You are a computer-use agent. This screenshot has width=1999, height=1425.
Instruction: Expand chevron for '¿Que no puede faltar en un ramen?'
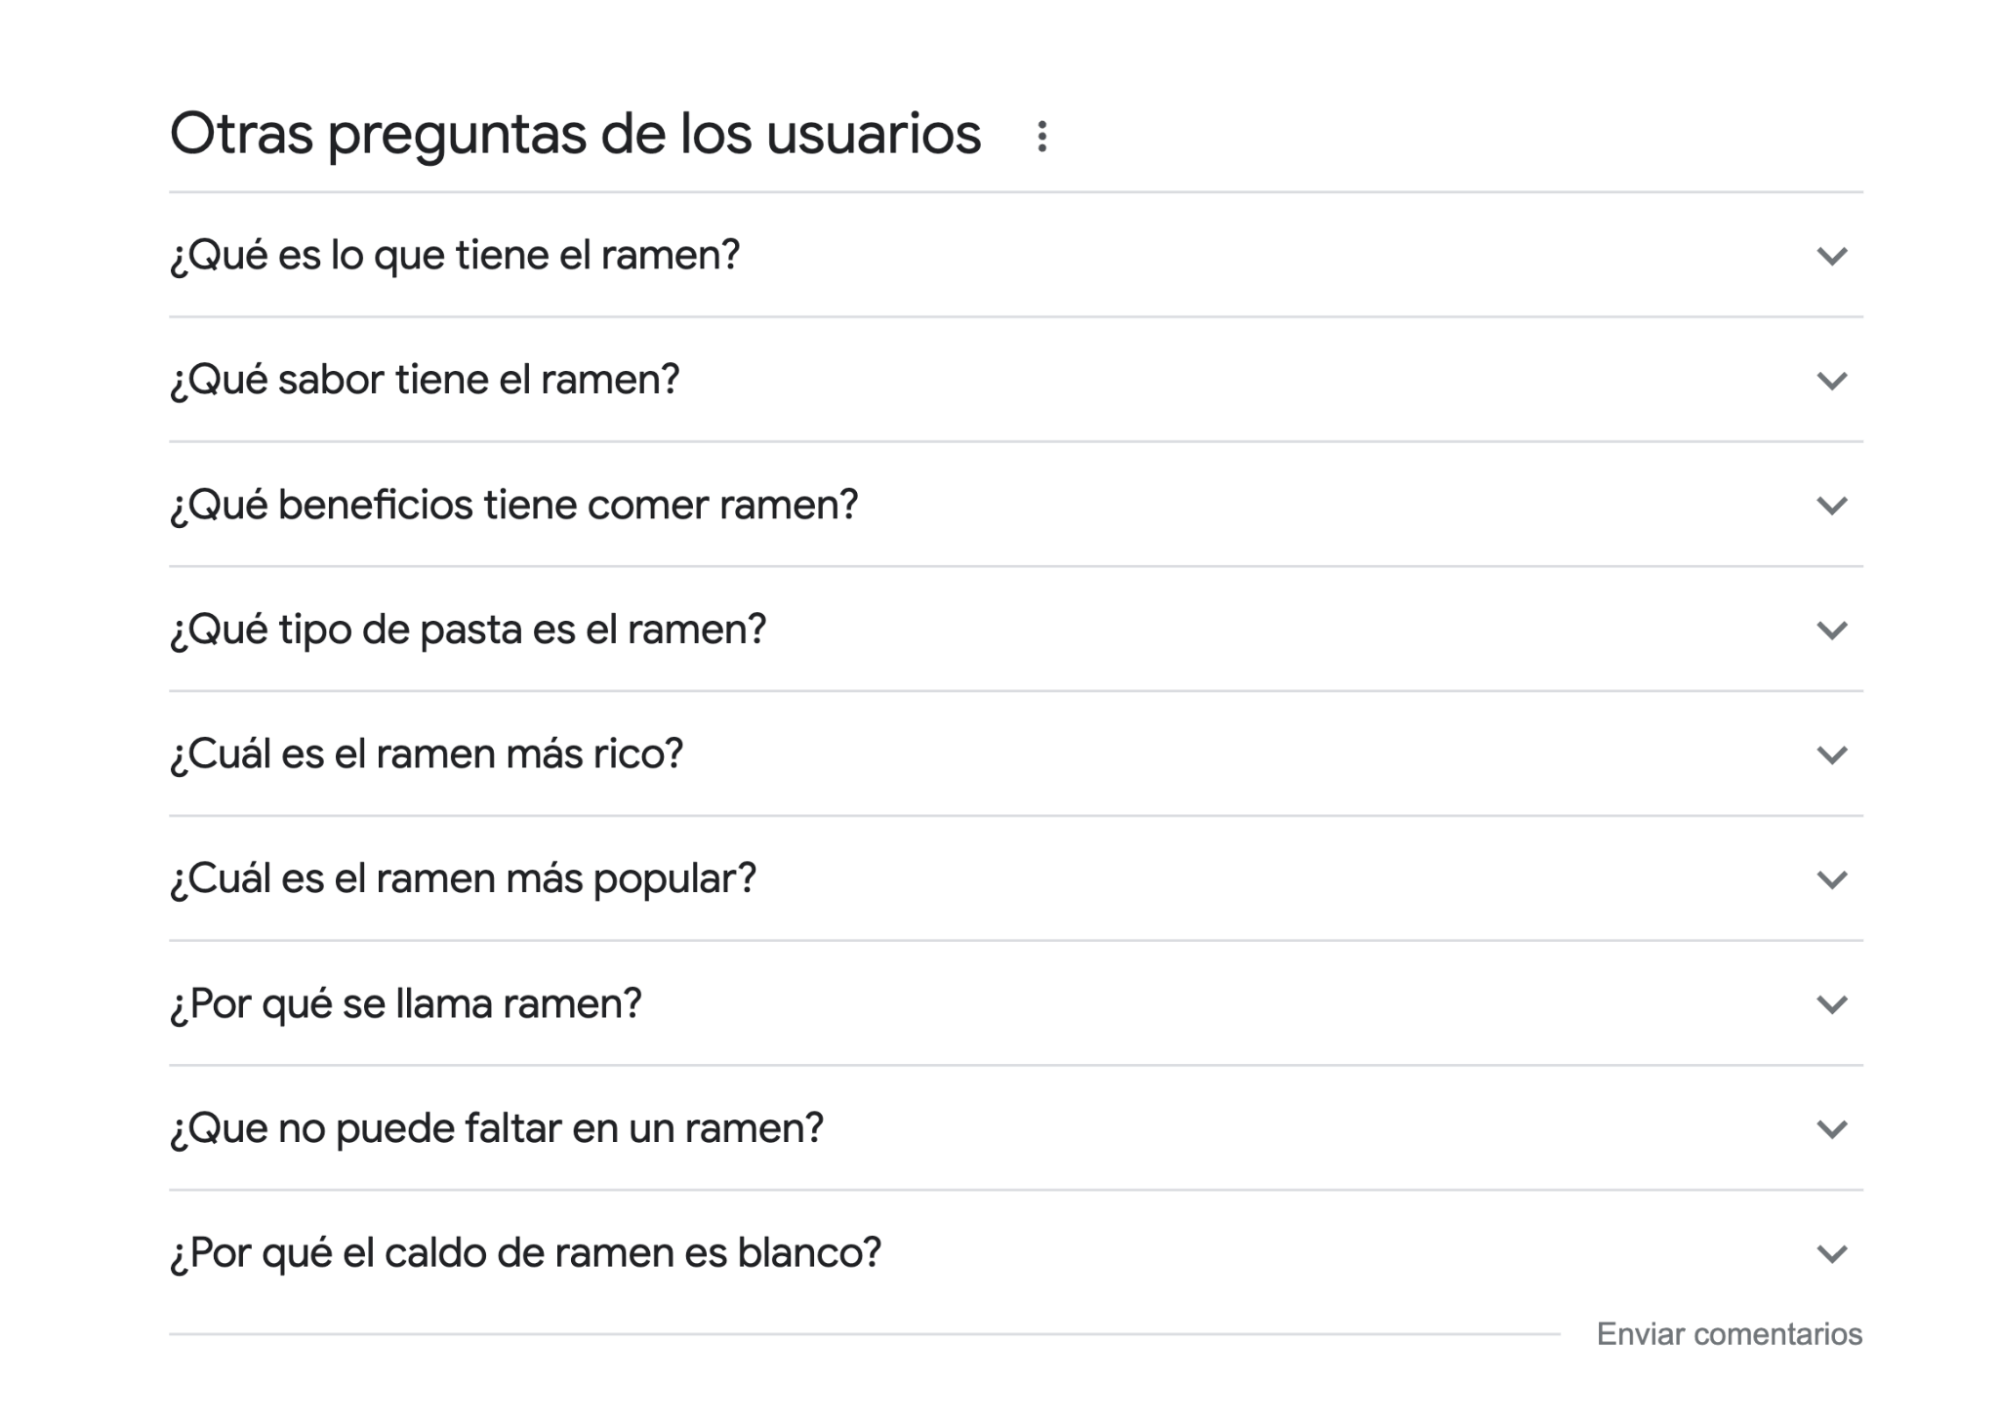(x=1830, y=1128)
